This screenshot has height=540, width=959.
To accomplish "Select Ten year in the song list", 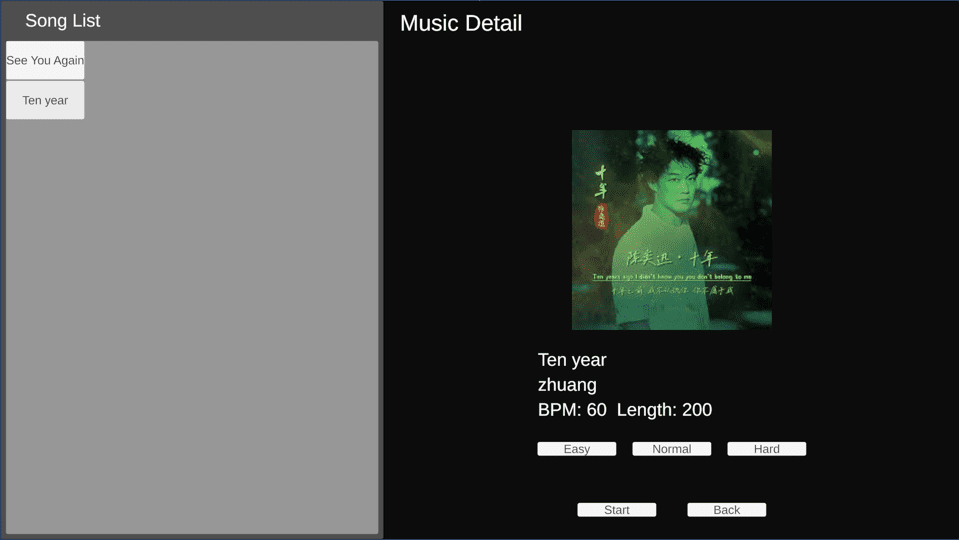I will coord(45,100).
